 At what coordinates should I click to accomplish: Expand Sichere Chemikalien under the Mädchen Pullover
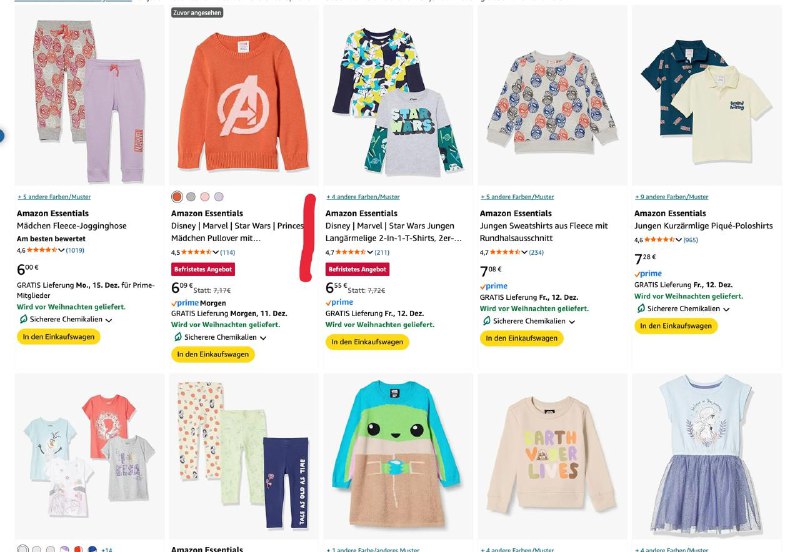pyautogui.click(x=262, y=338)
